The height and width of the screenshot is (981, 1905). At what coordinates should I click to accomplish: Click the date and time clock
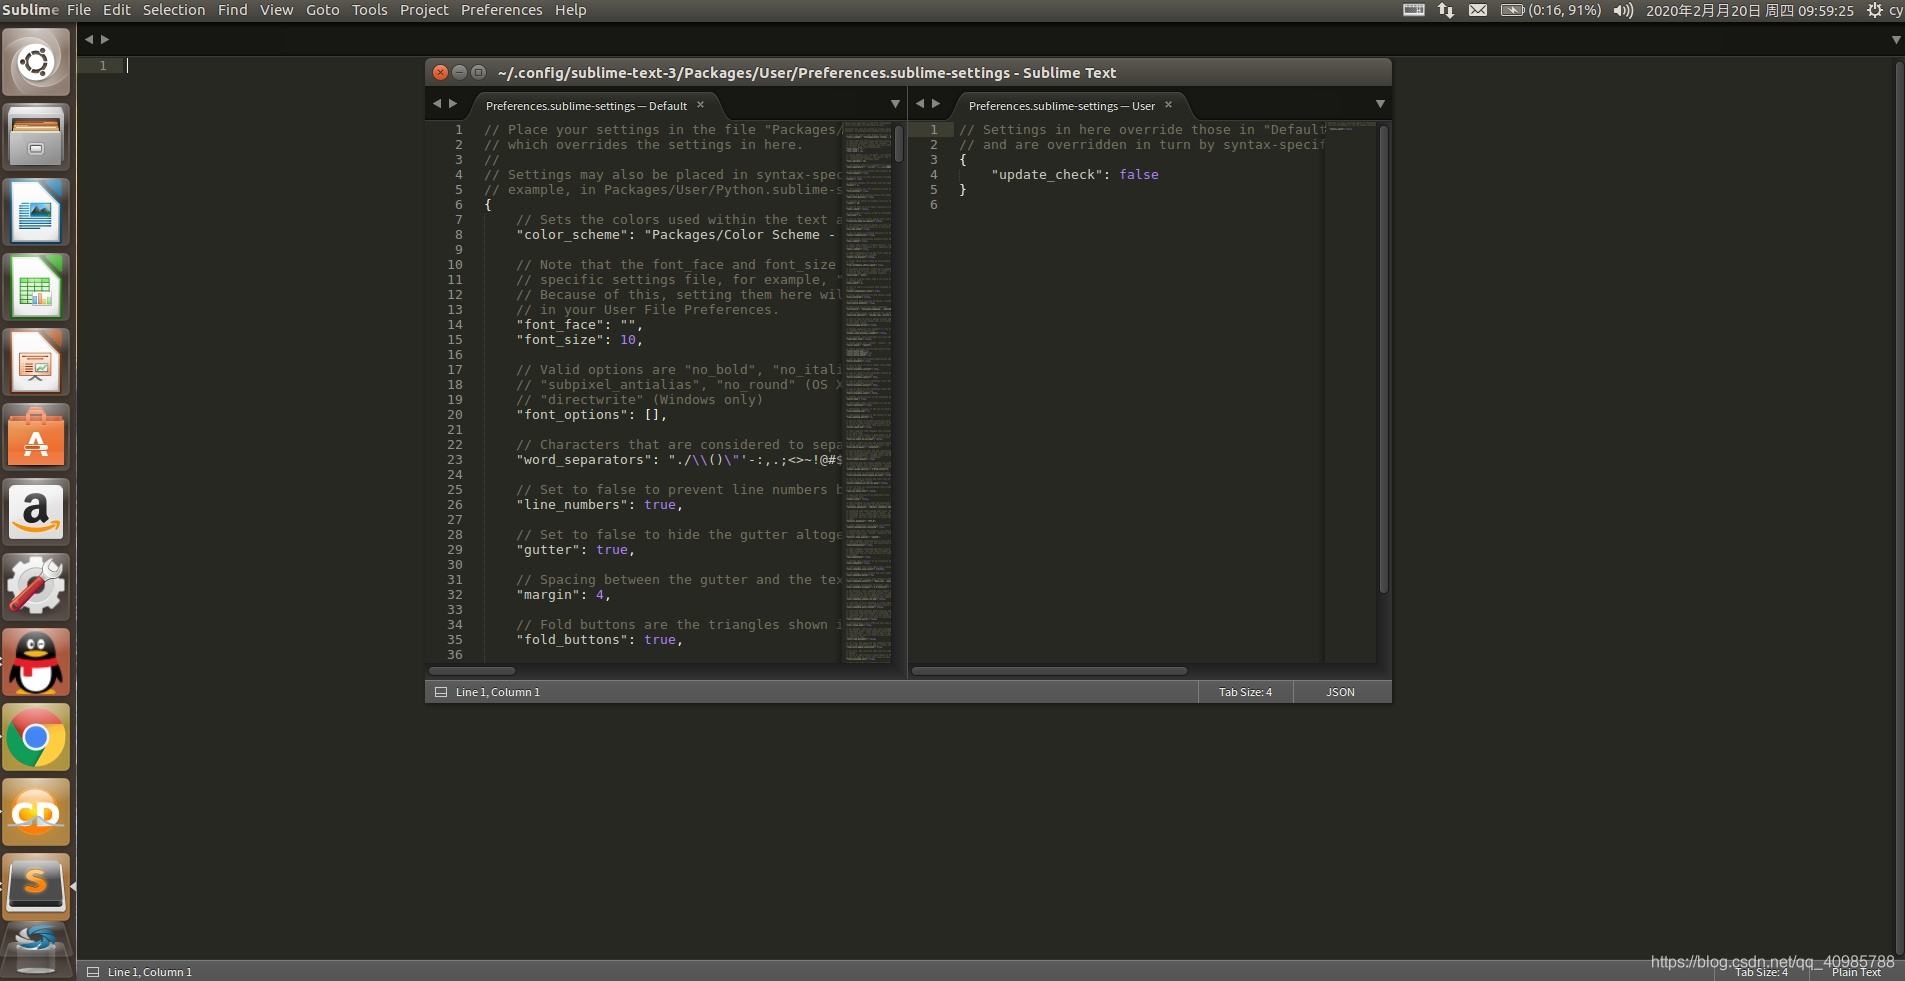click(x=1750, y=10)
